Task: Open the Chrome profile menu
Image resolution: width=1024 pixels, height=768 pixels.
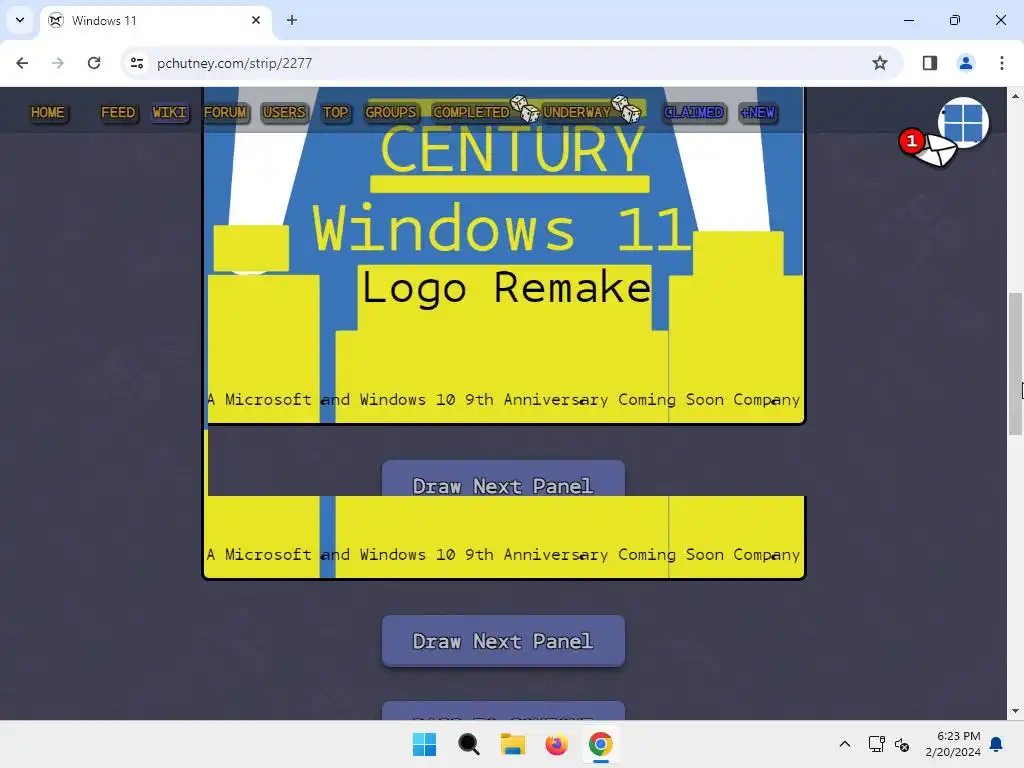Action: (x=965, y=63)
